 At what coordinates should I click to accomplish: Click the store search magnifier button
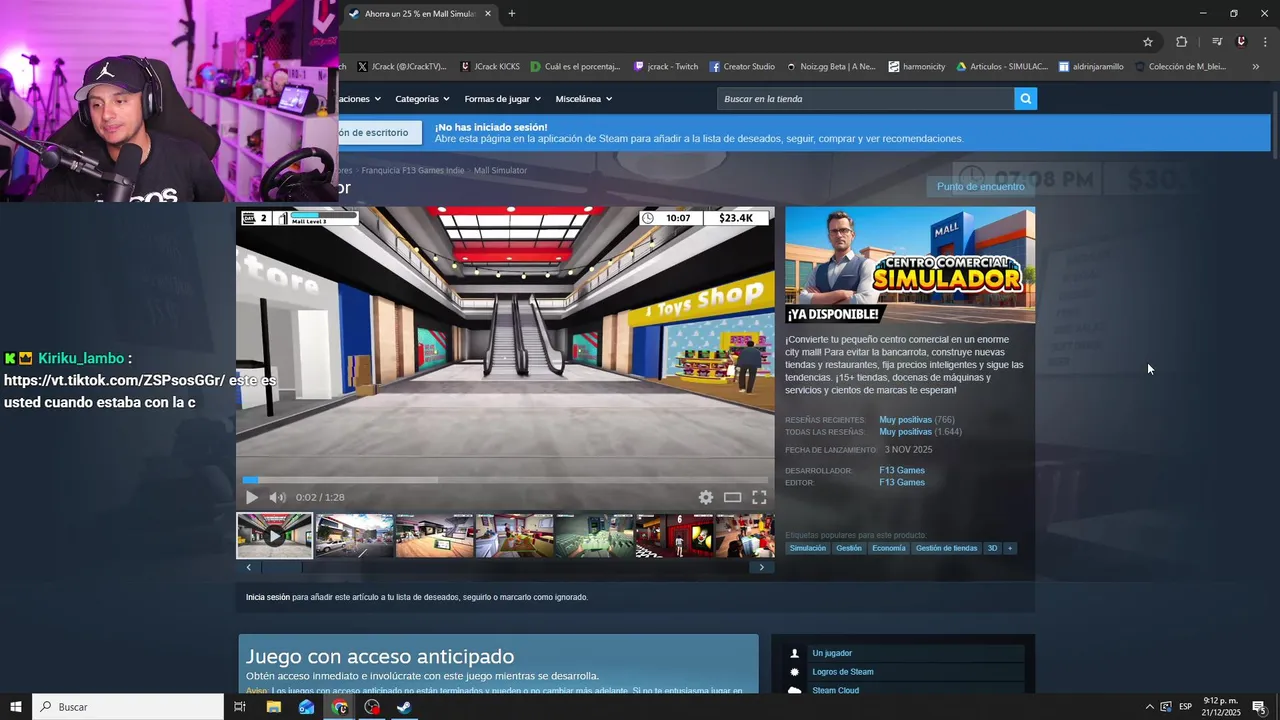click(x=1025, y=99)
